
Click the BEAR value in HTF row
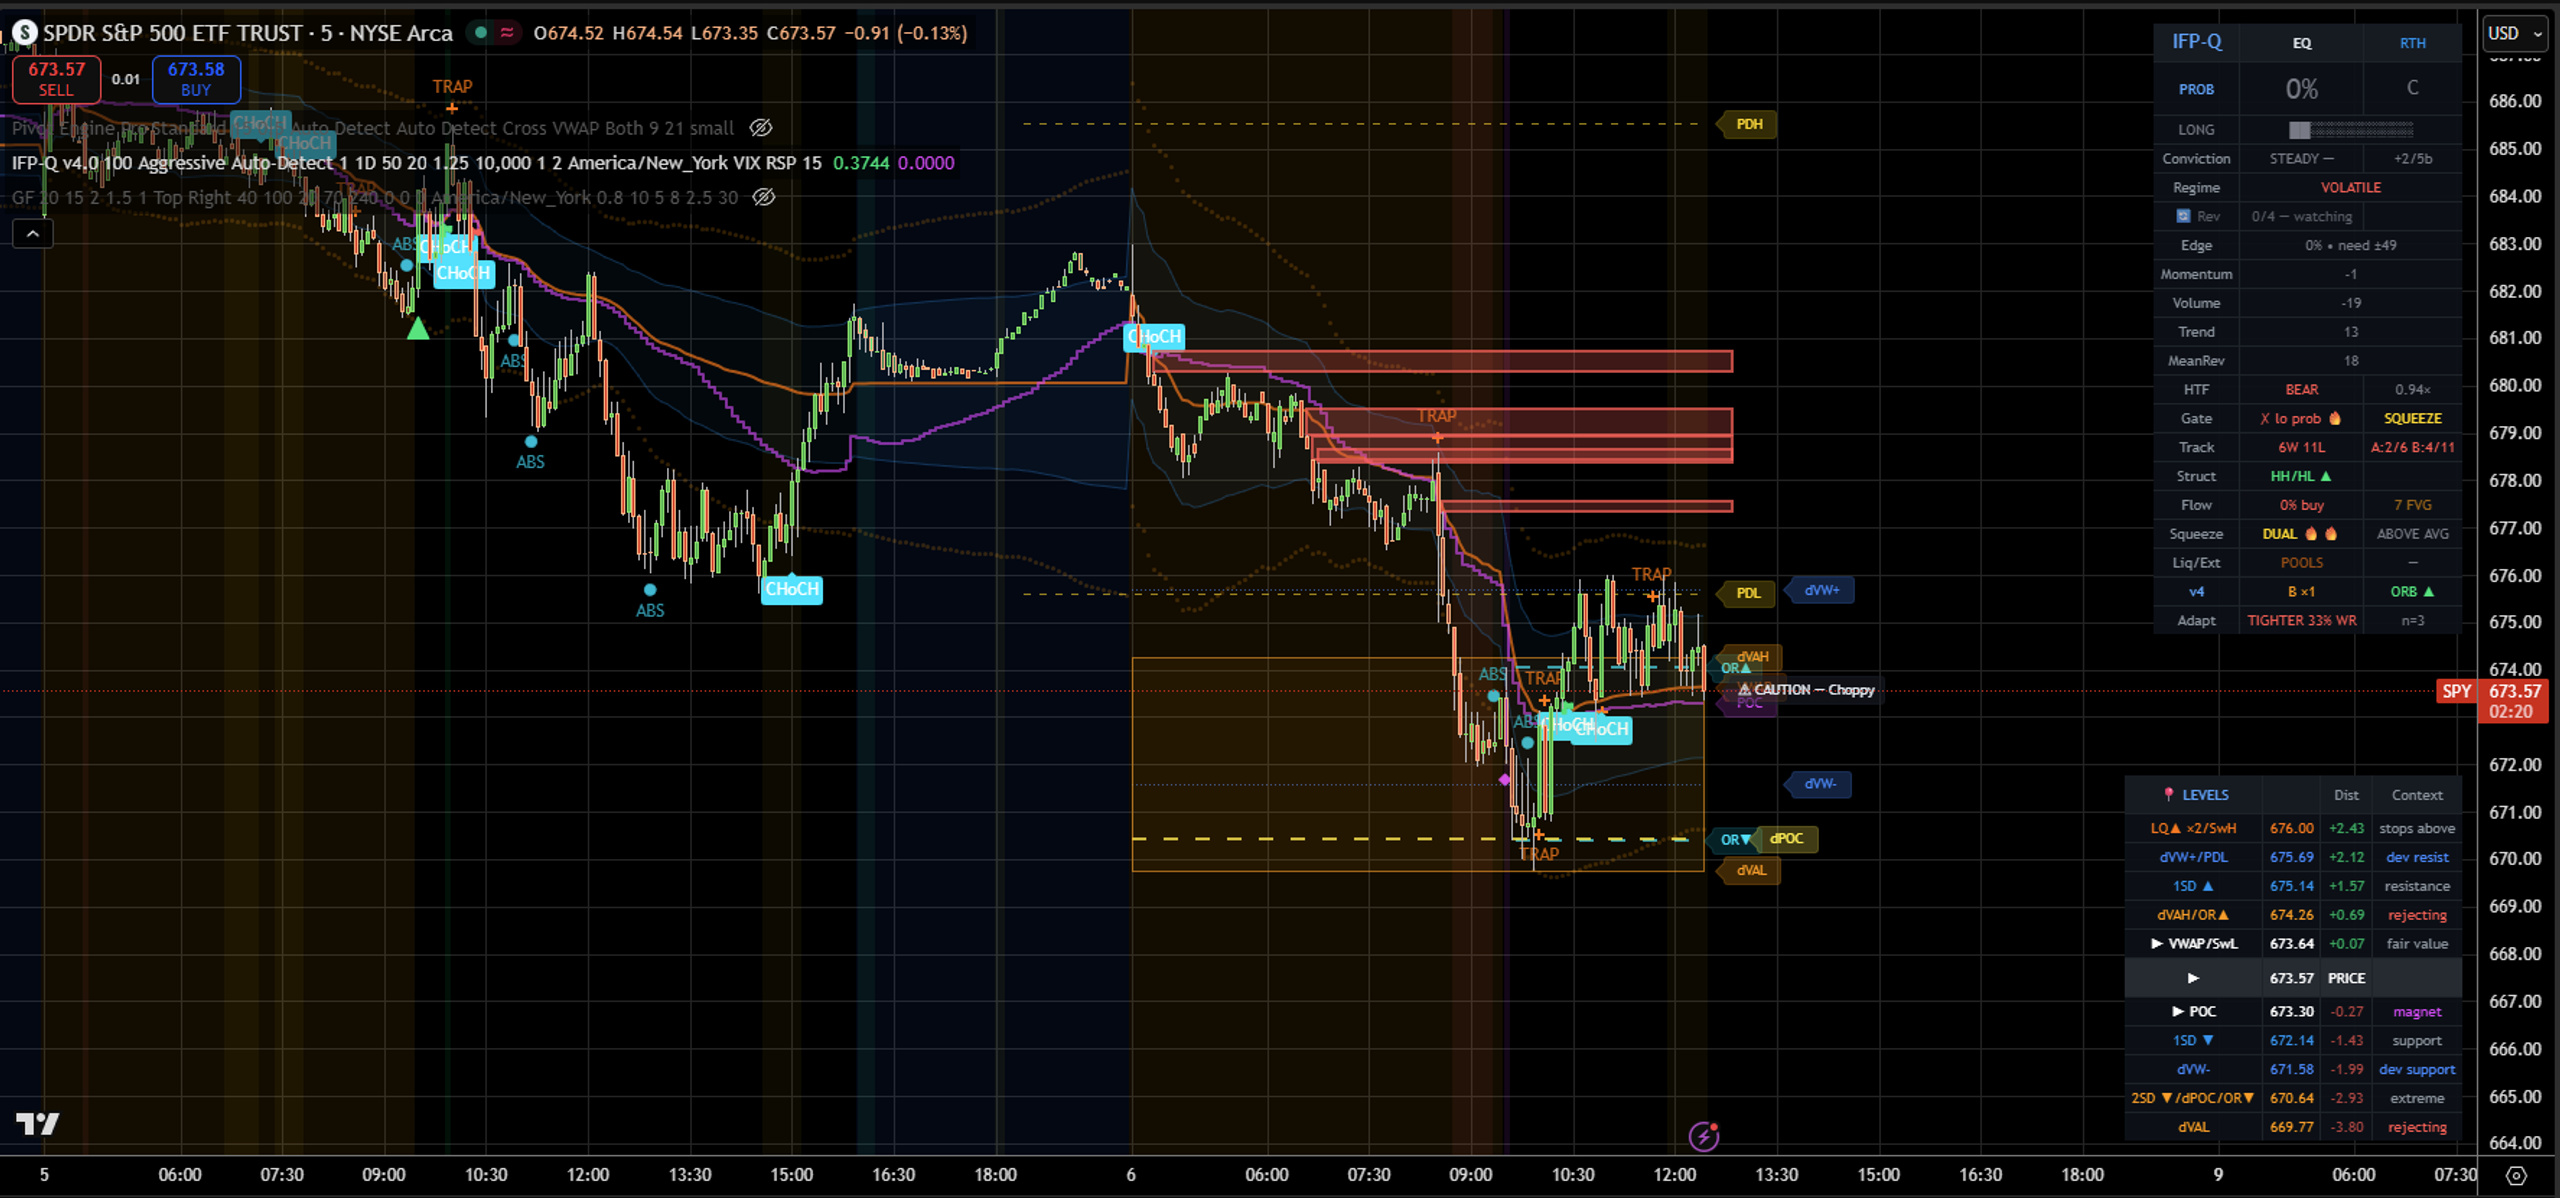tap(2301, 390)
